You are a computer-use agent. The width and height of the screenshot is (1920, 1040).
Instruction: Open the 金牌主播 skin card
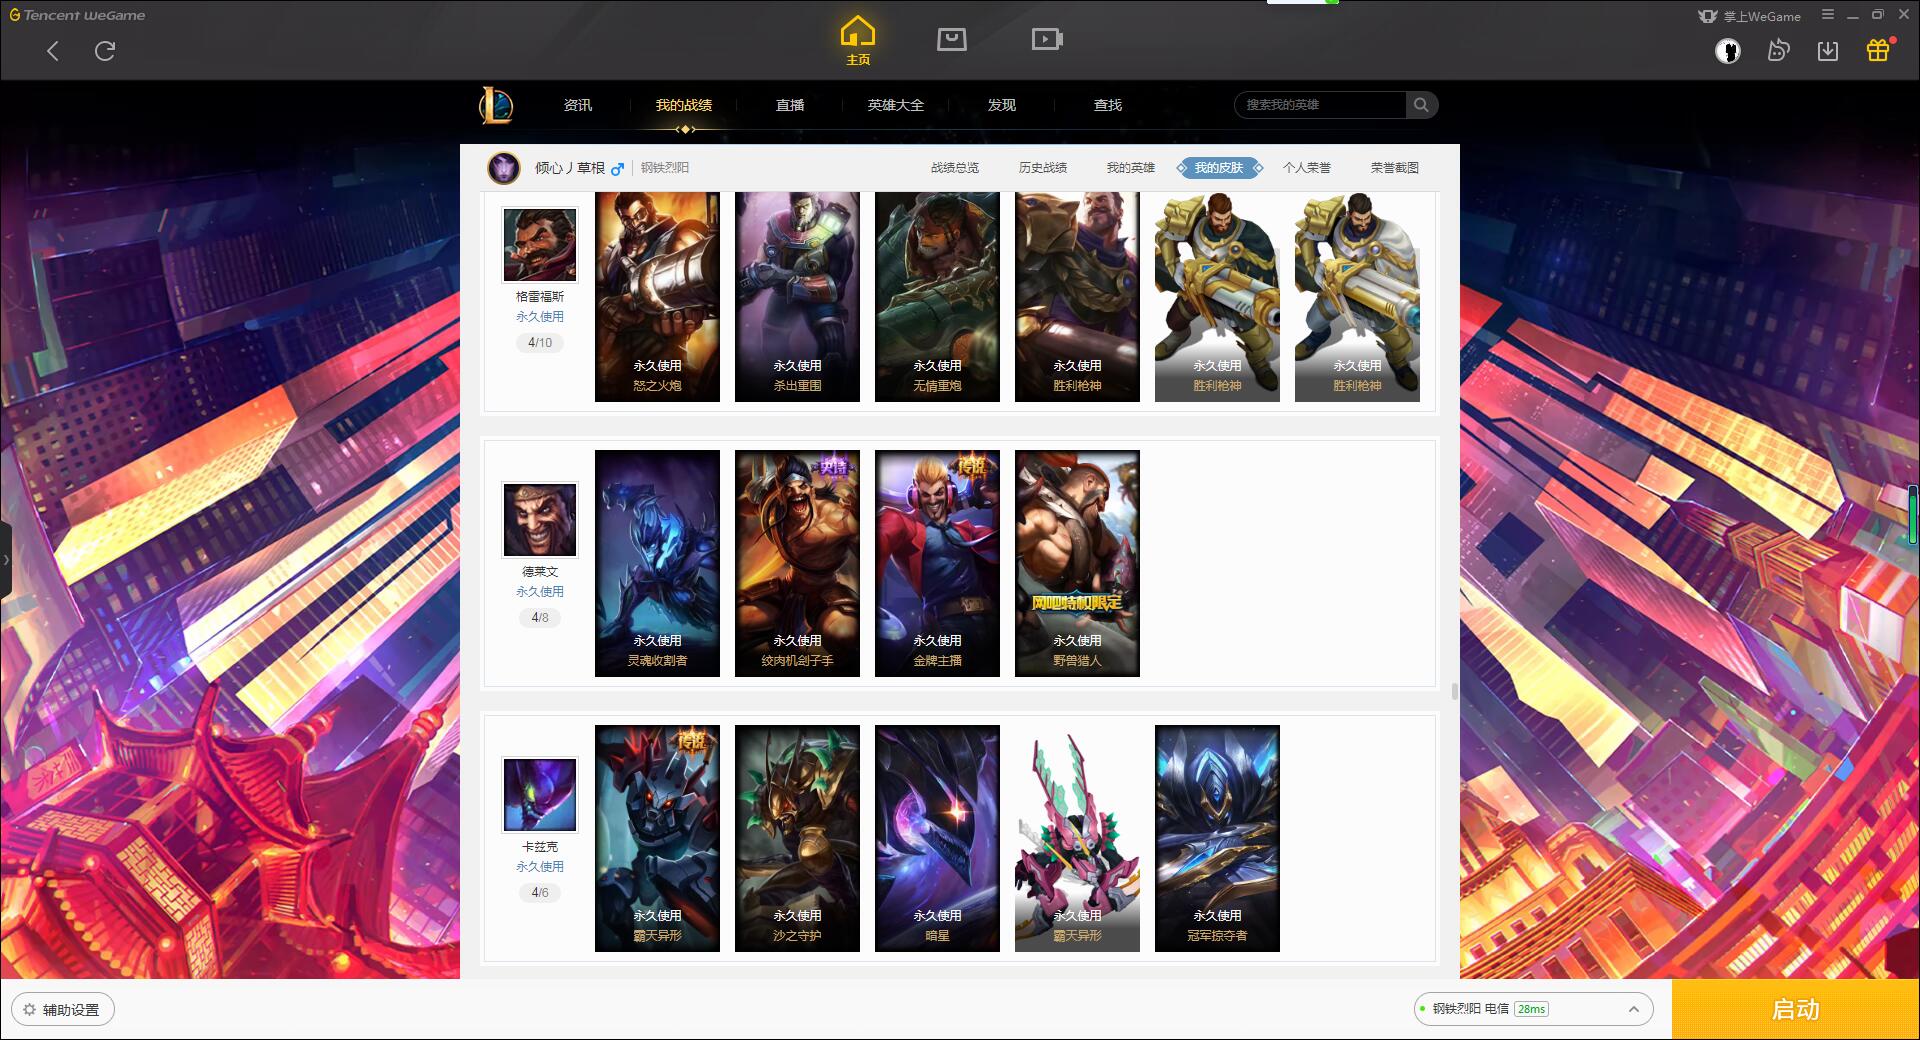click(x=937, y=563)
